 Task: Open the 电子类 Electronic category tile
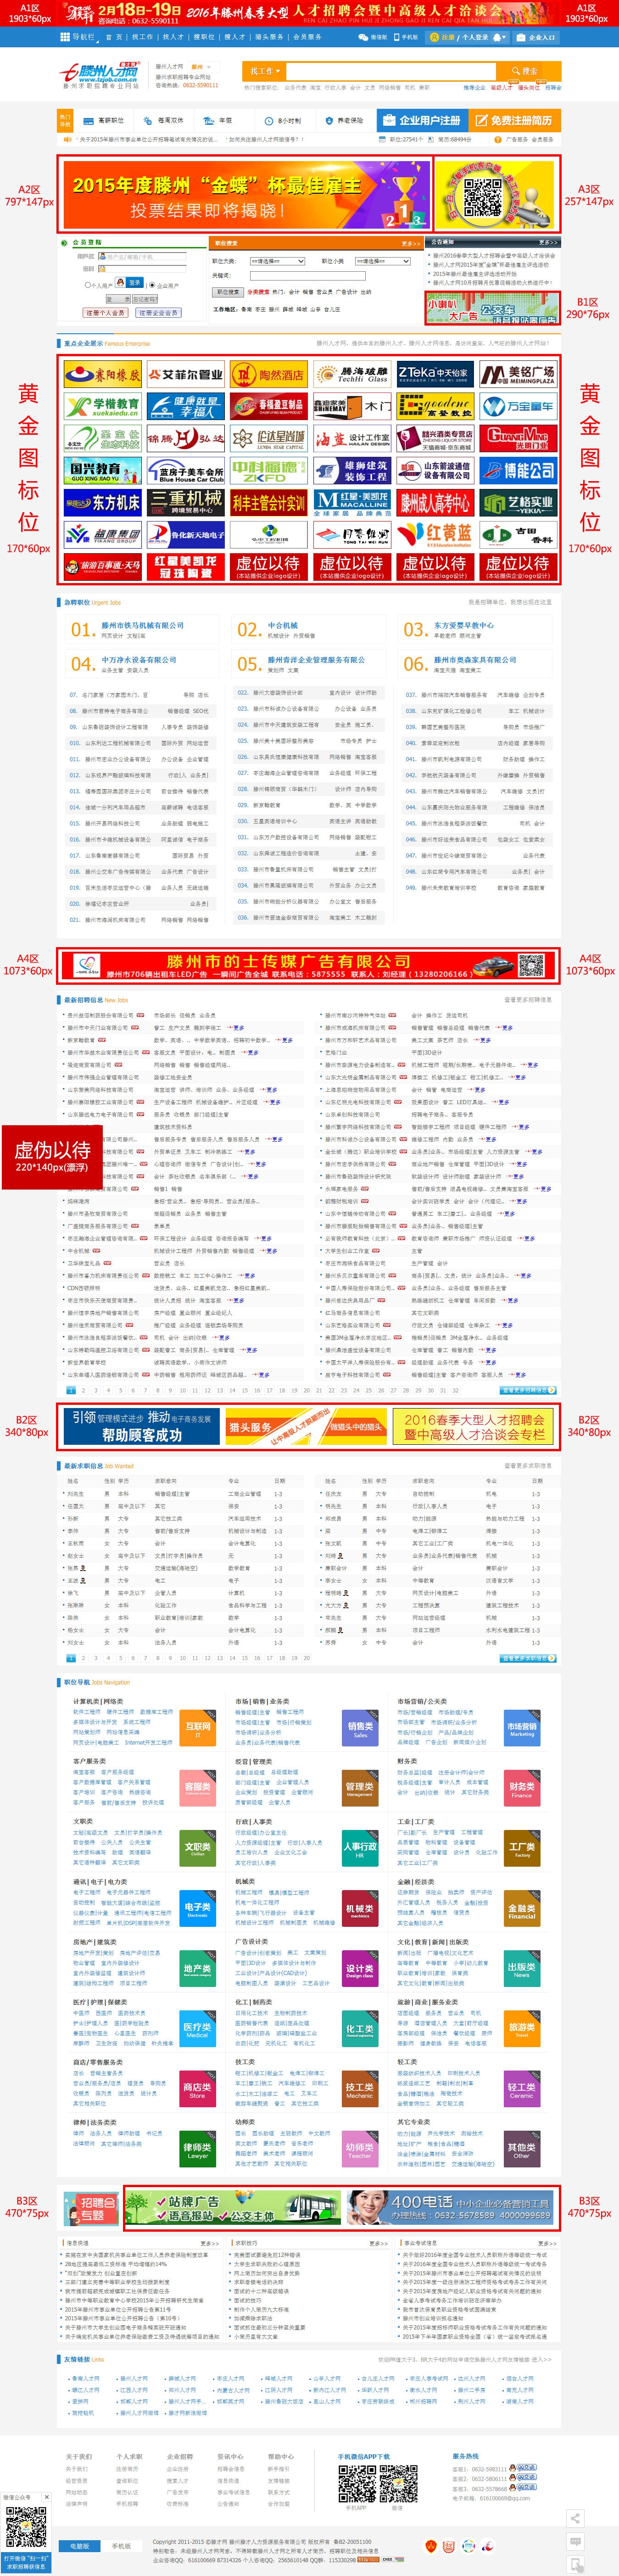point(198,1909)
